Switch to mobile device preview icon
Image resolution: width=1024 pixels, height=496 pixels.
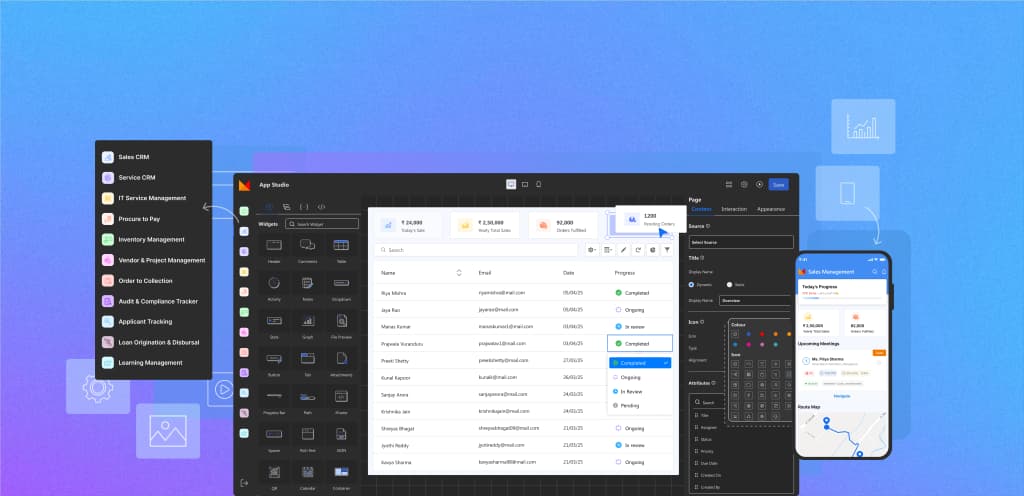(x=538, y=184)
